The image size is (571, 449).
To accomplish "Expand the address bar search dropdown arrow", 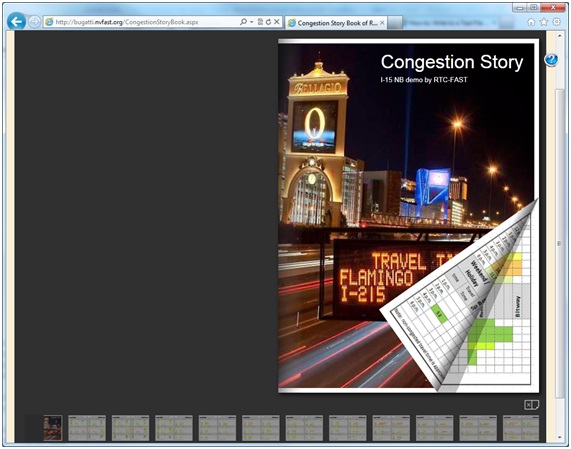I will click(251, 22).
